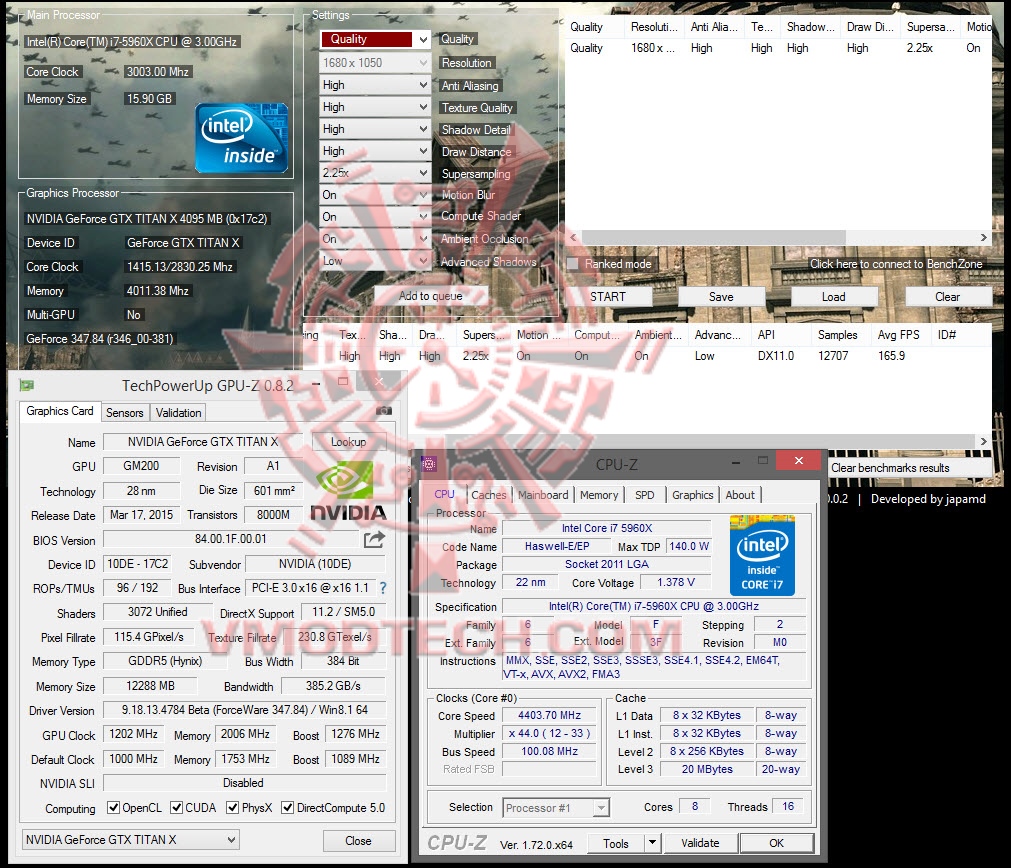This screenshot has height=868, width=1011.
Task: Click the START benchmark button
Action: click(607, 297)
